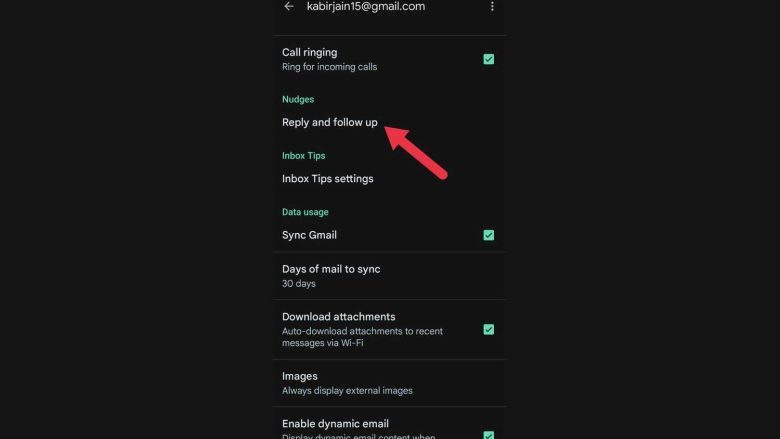
Task: Uncheck the Sync Gmail checkbox
Action: click(488, 235)
